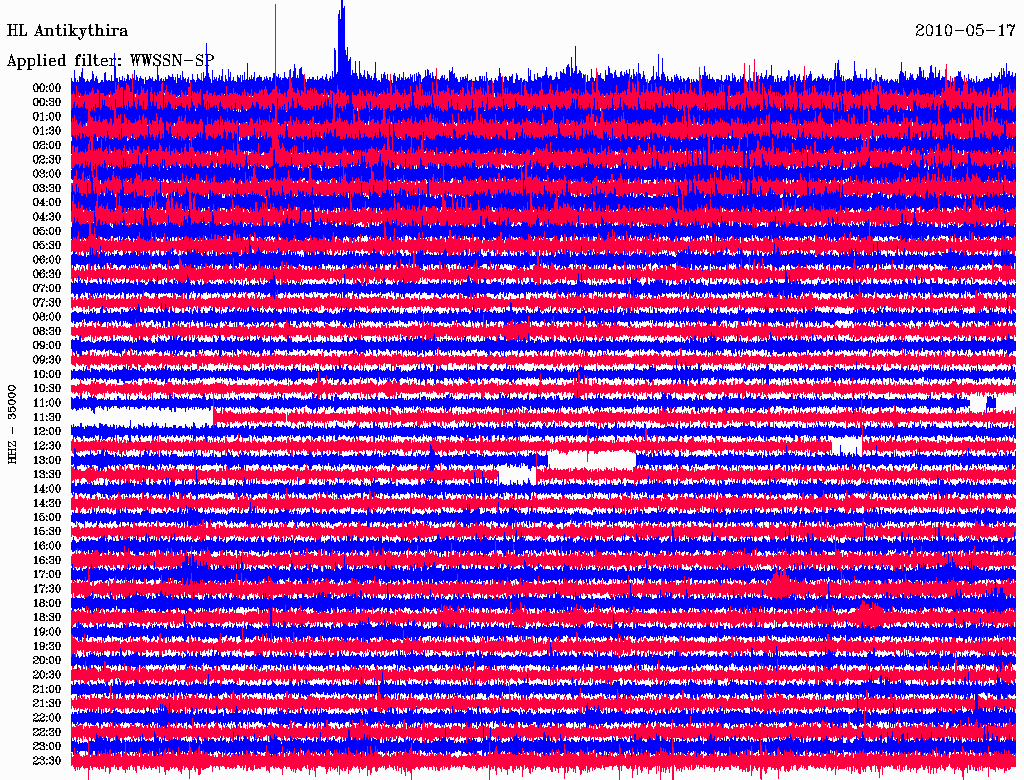This screenshot has height=780, width=1024.
Task: Click the 06:00 time label
Action: pos(47,260)
